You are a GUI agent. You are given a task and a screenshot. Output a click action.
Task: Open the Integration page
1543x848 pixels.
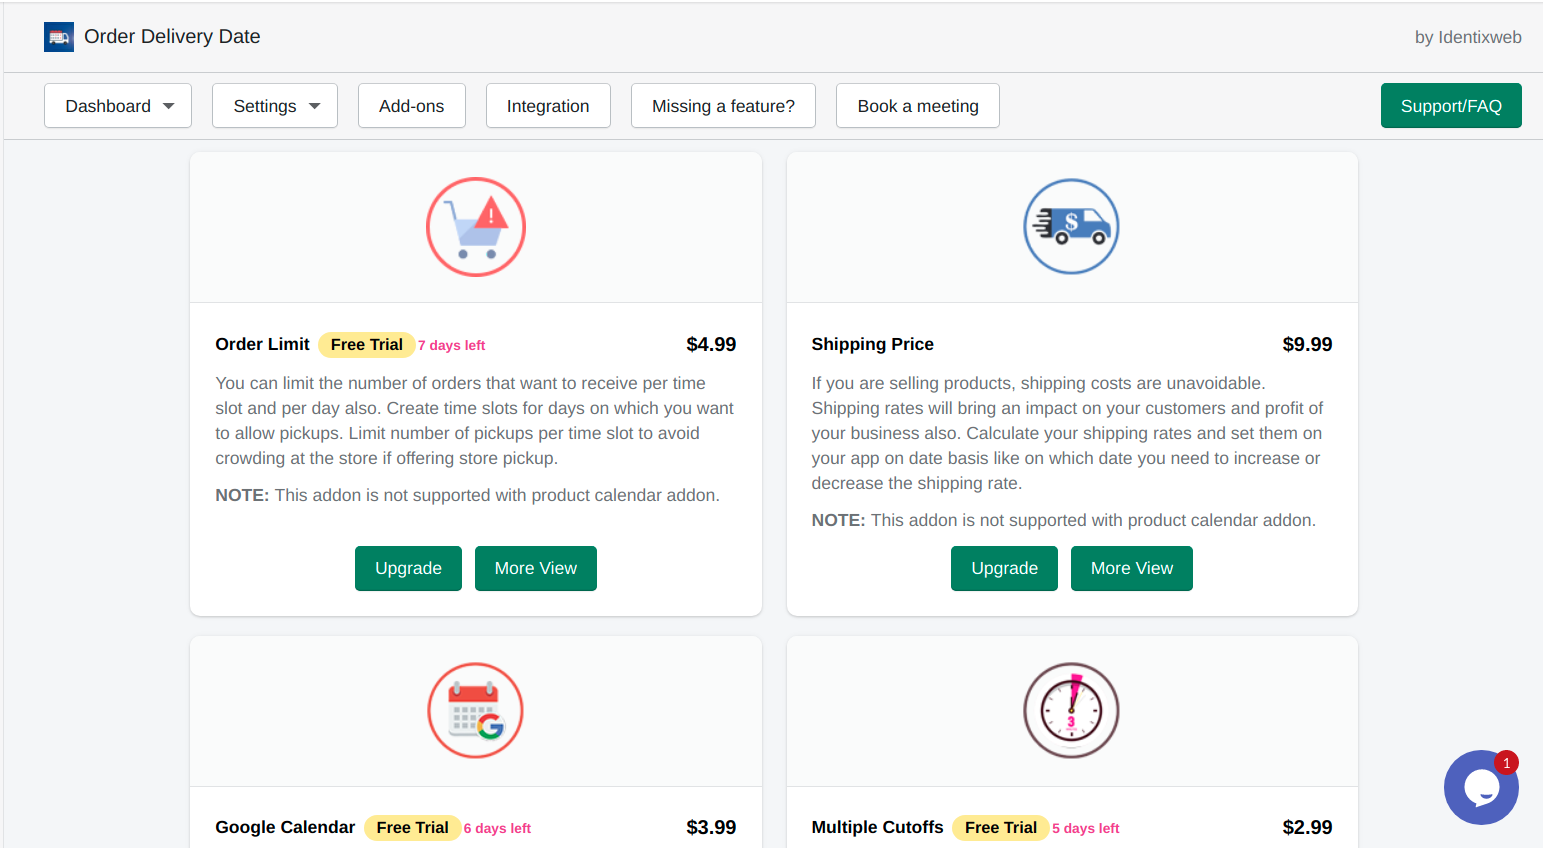548,106
